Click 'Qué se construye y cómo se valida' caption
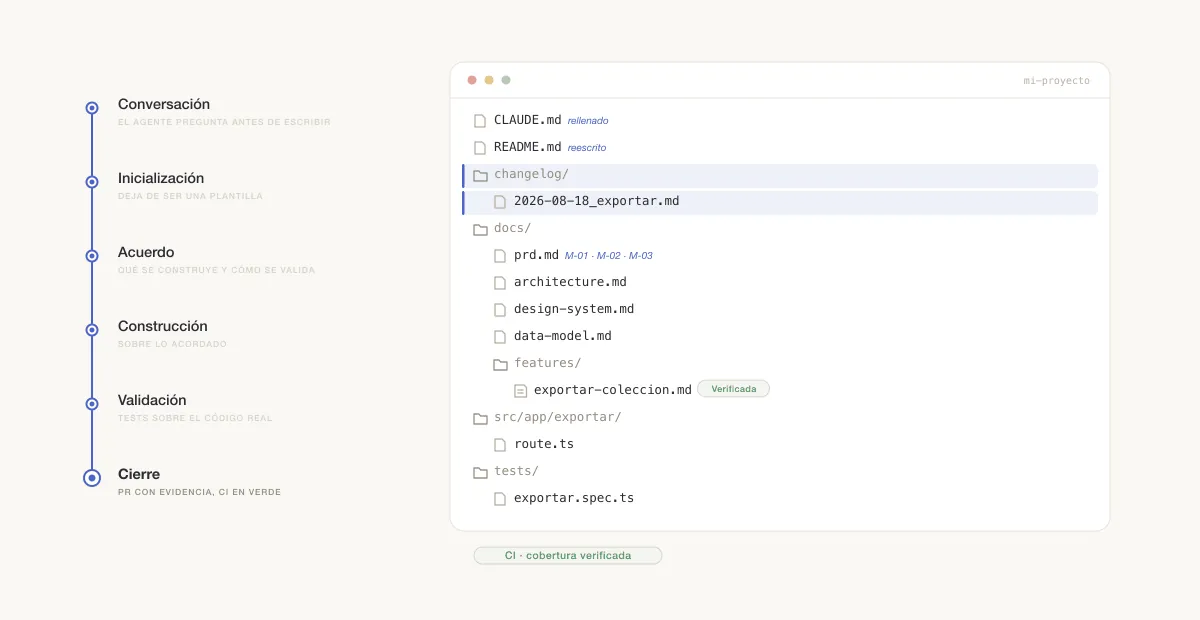 (216, 270)
